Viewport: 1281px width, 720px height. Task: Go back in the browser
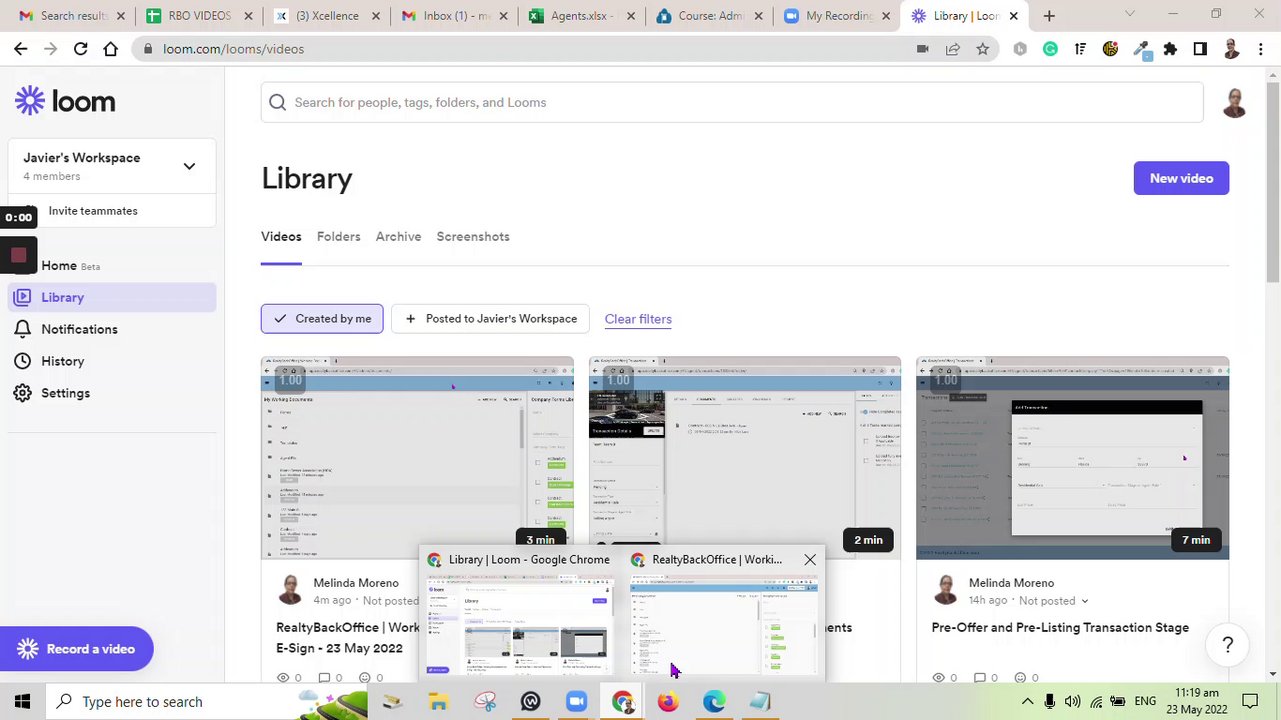(21, 49)
